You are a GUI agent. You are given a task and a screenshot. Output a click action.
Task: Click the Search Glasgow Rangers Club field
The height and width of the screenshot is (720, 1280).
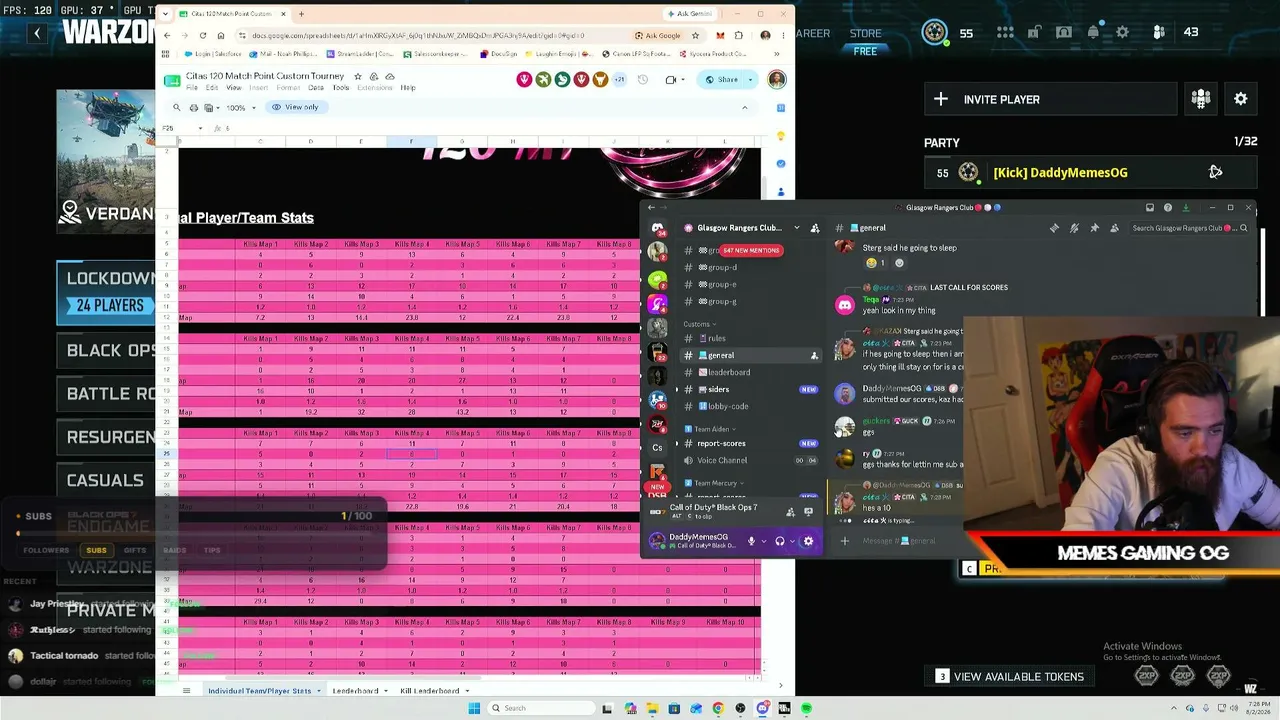click(x=1189, y=228)
